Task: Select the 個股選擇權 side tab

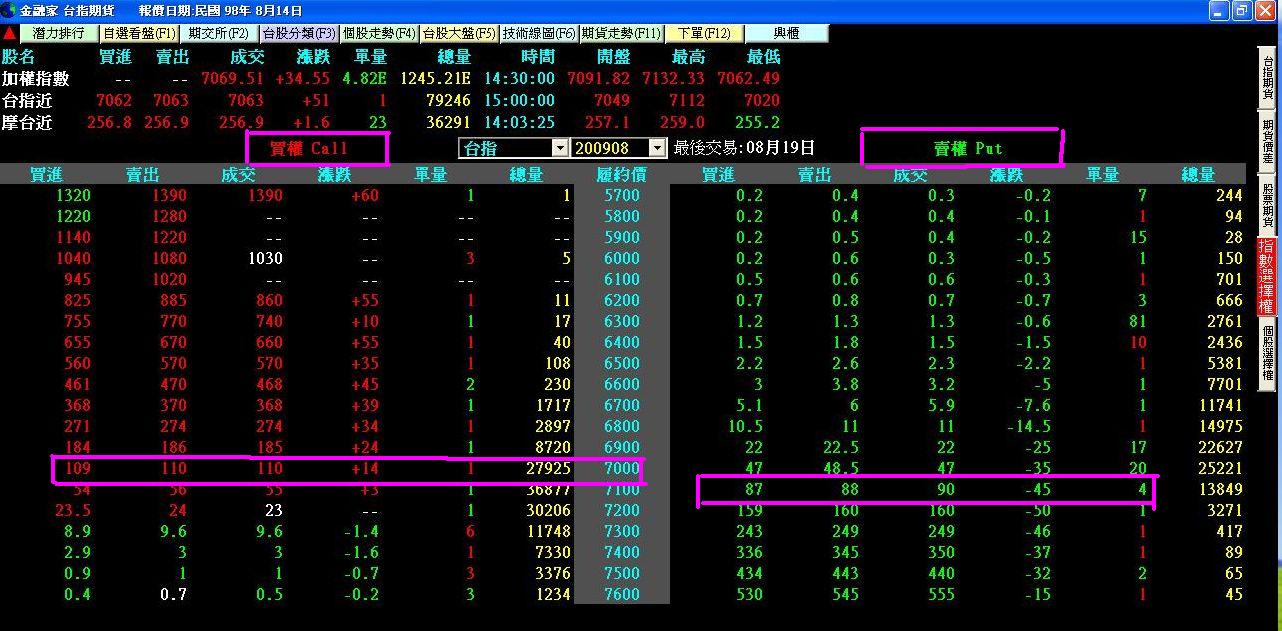Action: [x=1268, y=353]
